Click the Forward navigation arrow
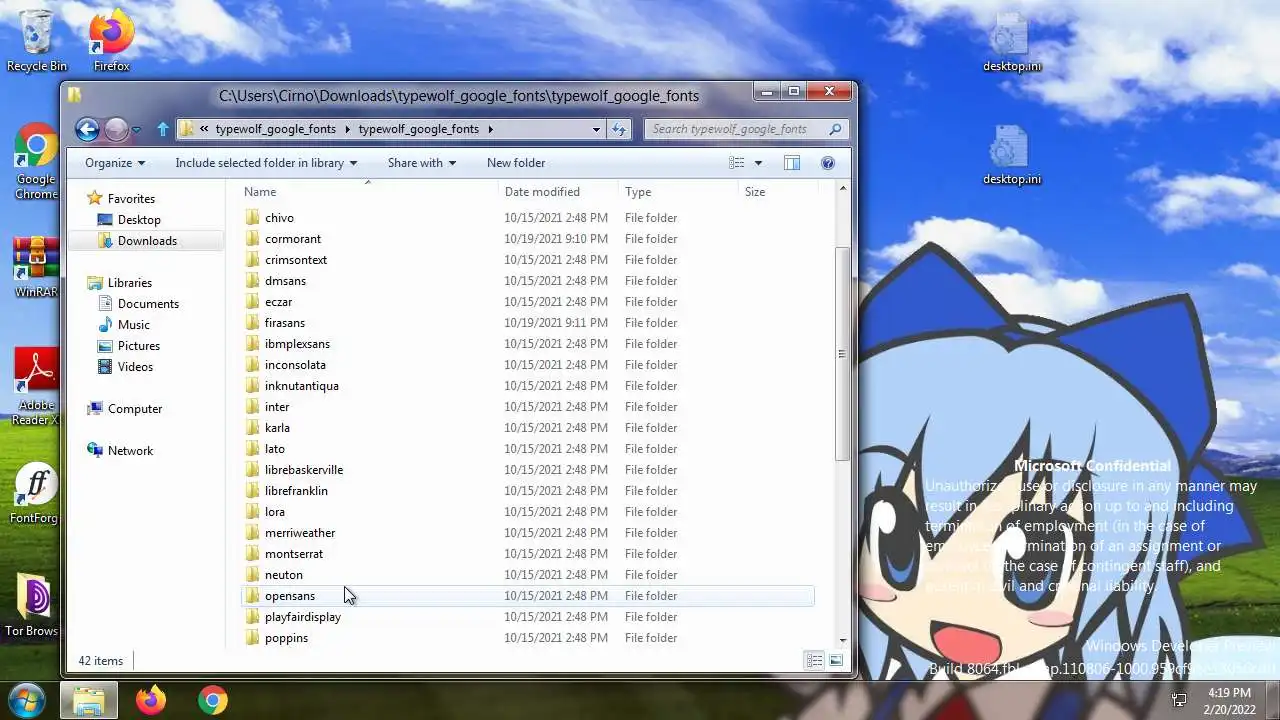The height and width of the screenshot is (720, 1280). pos(116,129)
